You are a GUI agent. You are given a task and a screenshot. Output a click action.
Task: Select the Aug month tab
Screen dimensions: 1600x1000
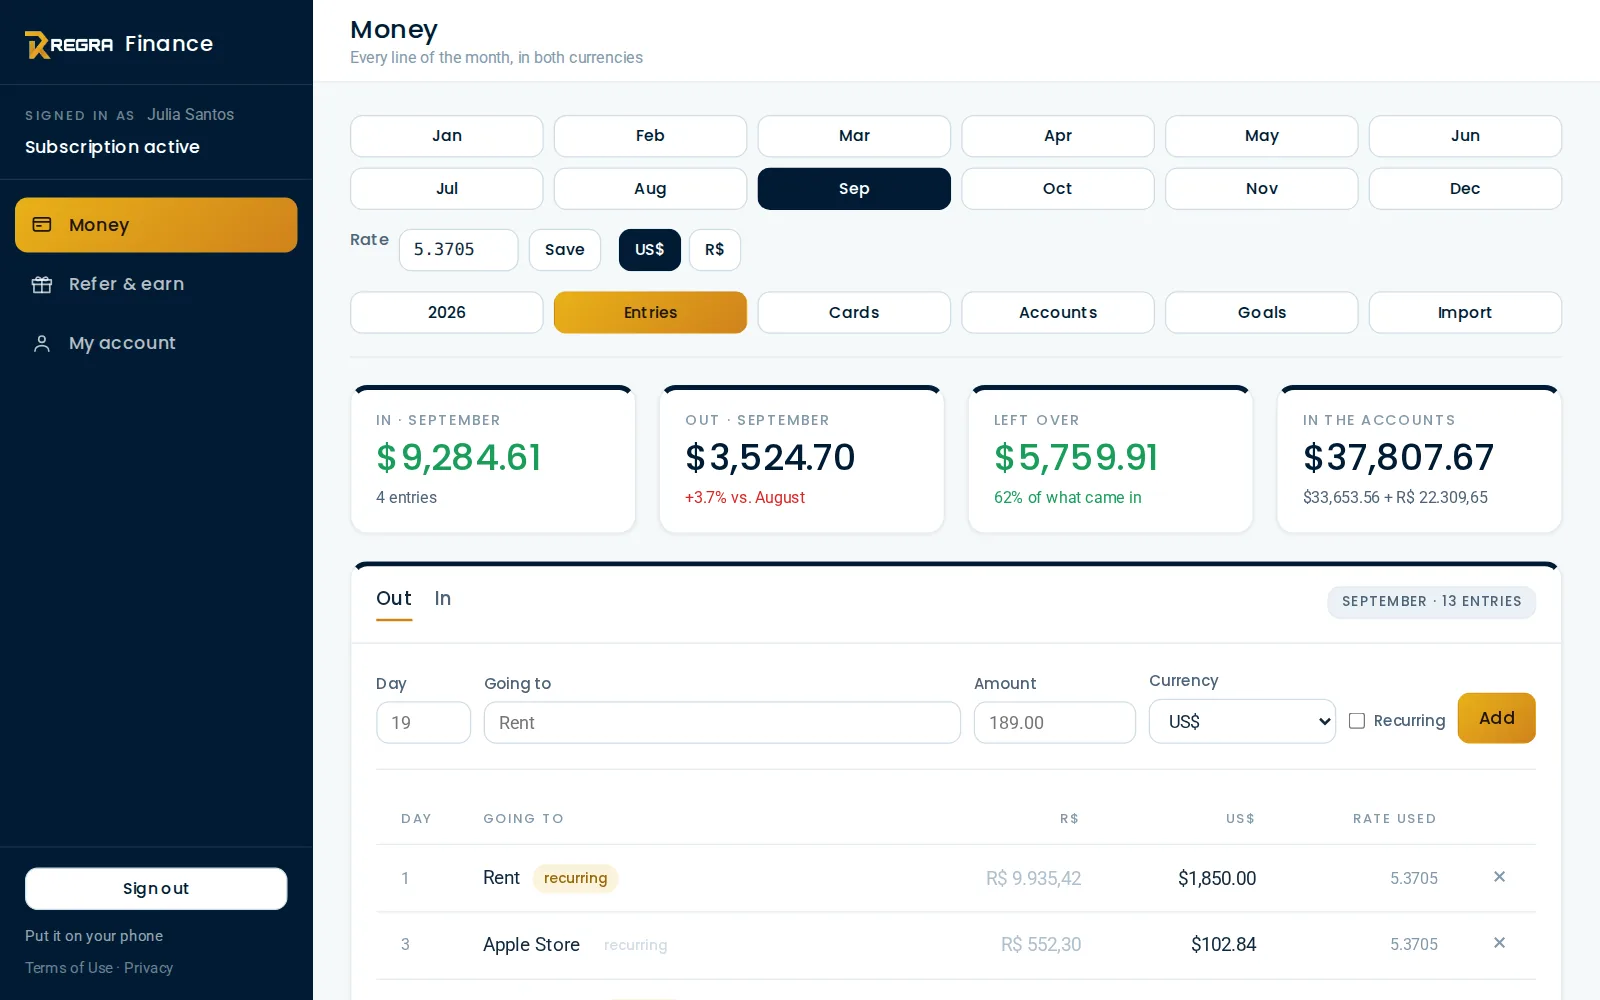(x=650, y=189)
